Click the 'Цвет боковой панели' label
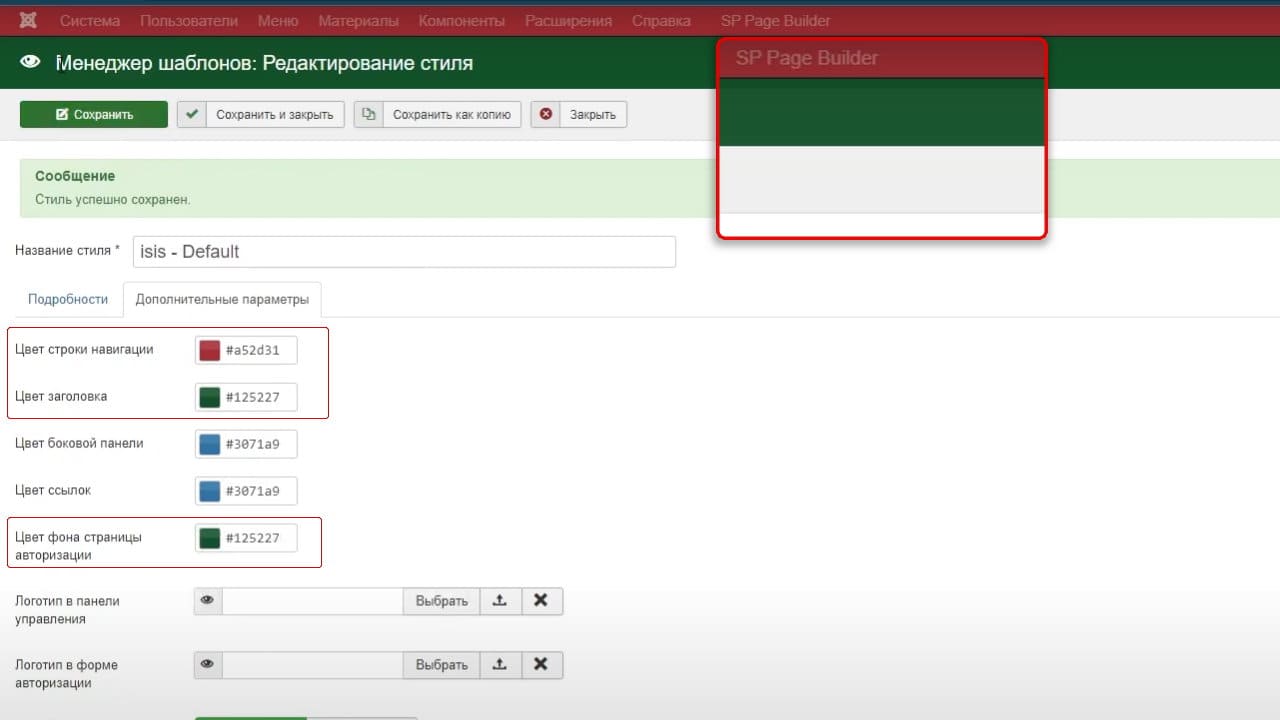1280x720 pixels. (79, 443)
